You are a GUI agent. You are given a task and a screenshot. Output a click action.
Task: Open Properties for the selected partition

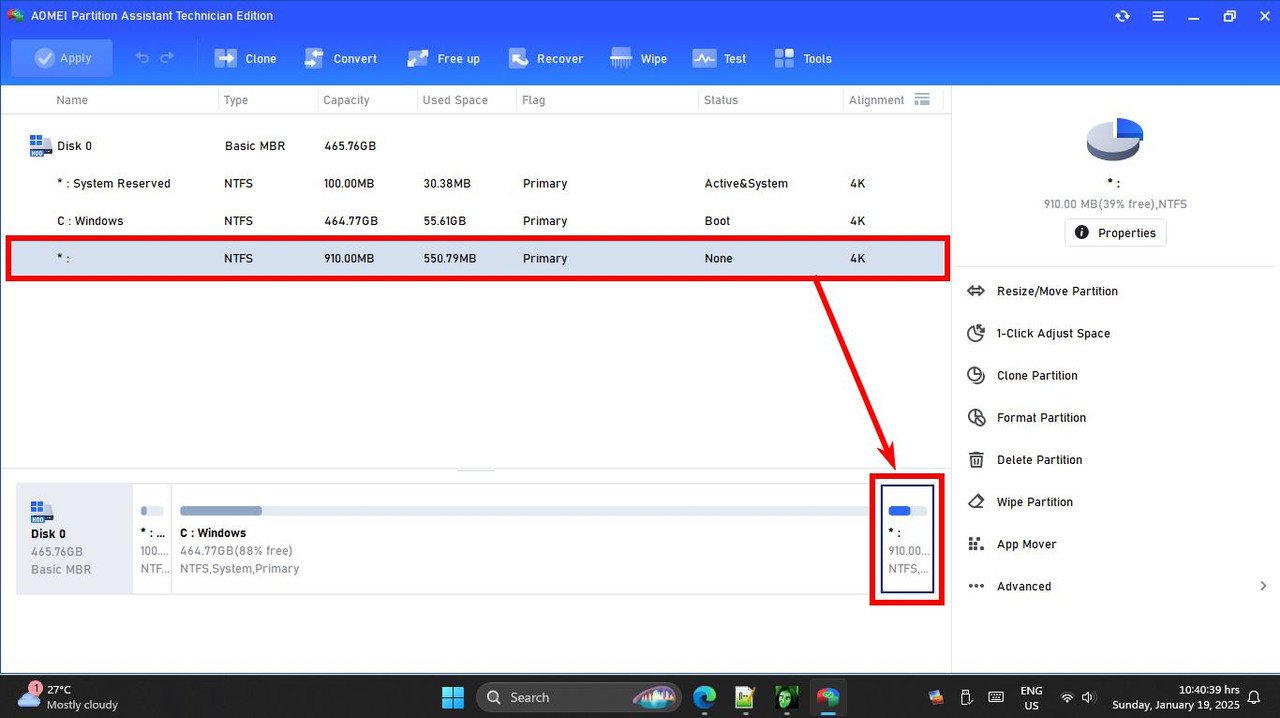1114,232
